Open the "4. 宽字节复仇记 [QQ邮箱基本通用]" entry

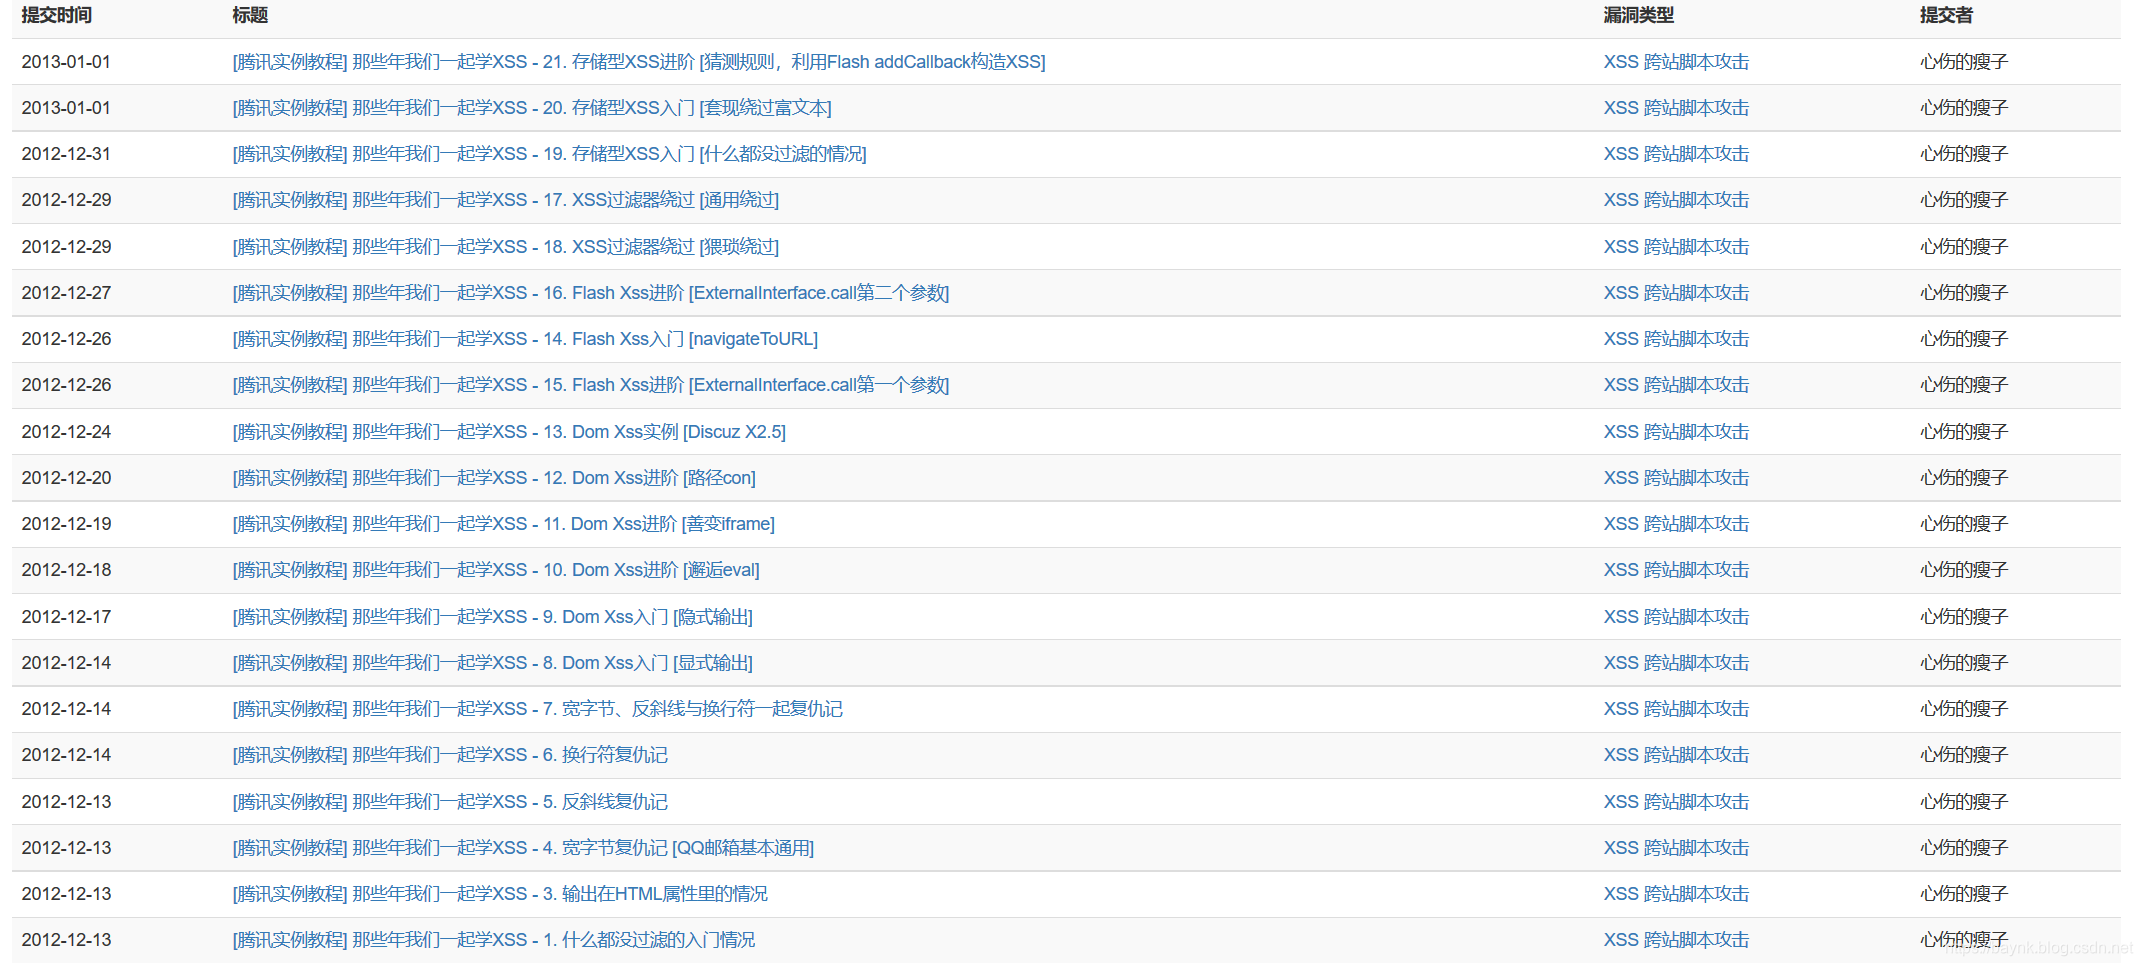(522, 847)
